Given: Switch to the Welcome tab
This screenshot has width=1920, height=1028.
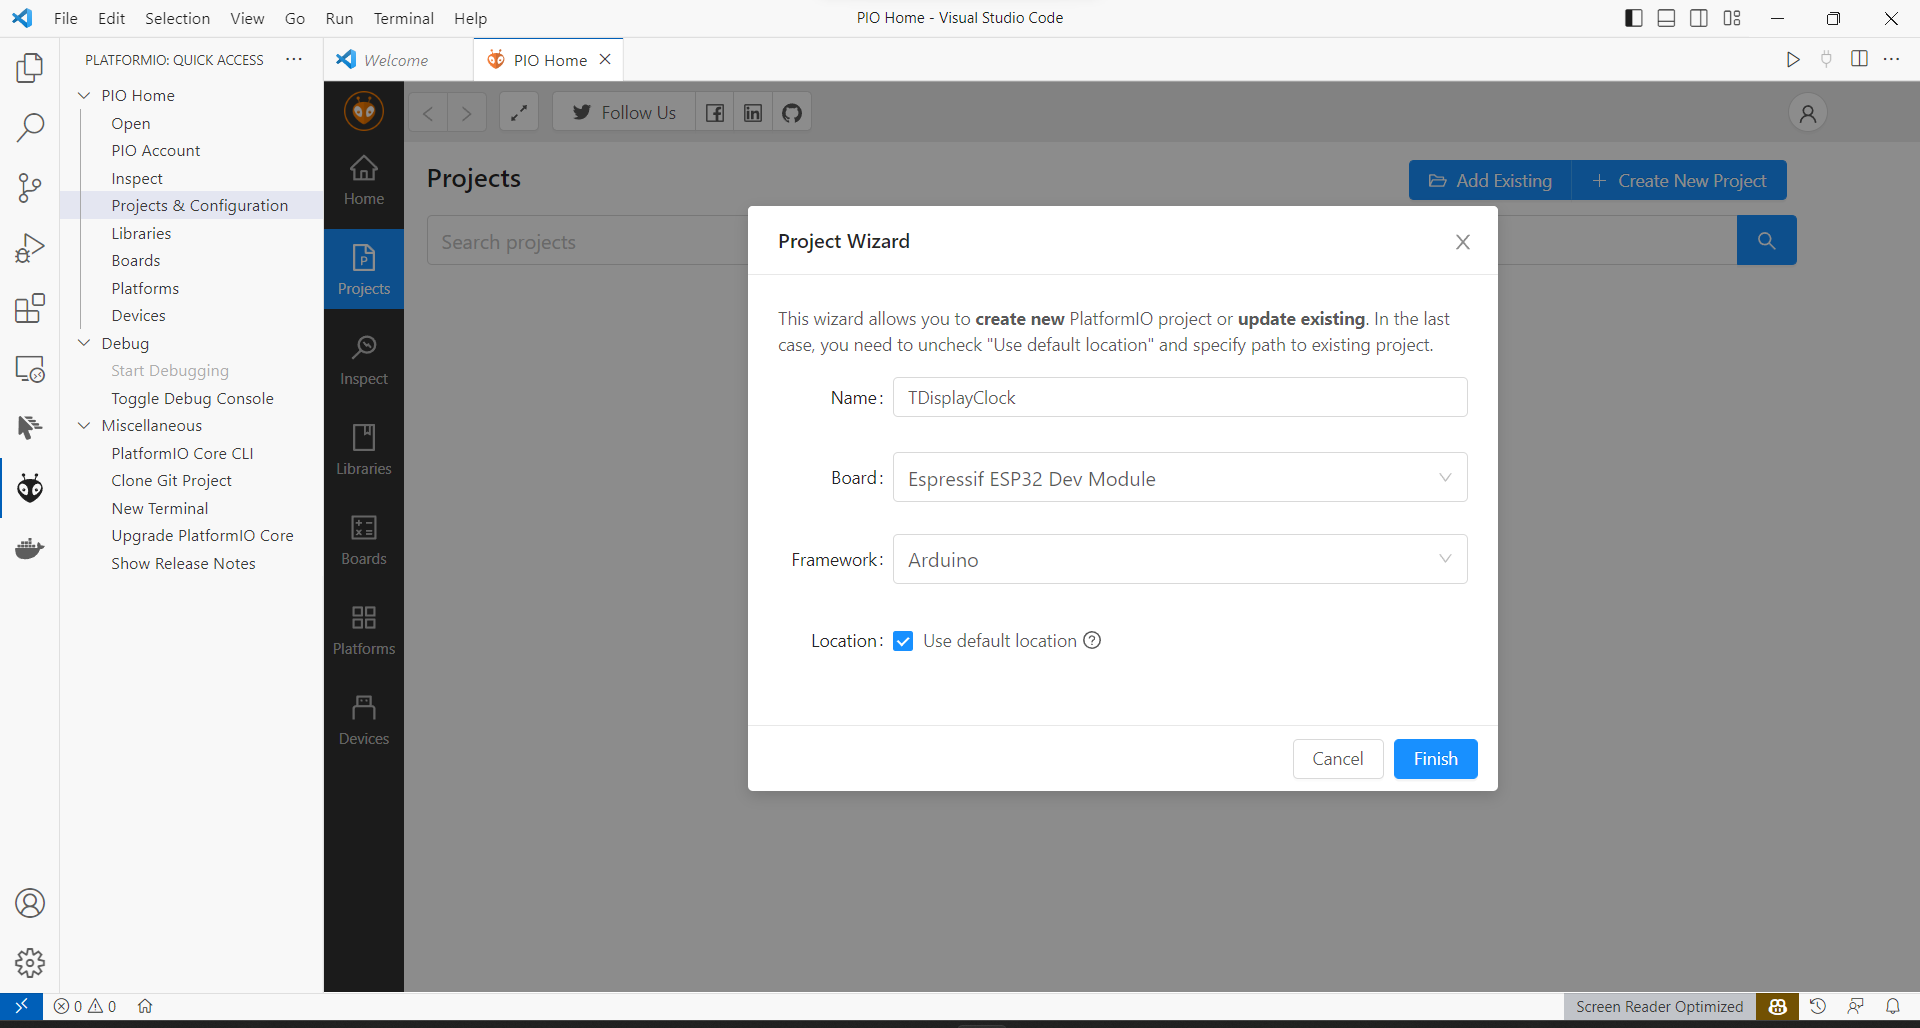Looking at the screenshot, I should coord(394,59).
